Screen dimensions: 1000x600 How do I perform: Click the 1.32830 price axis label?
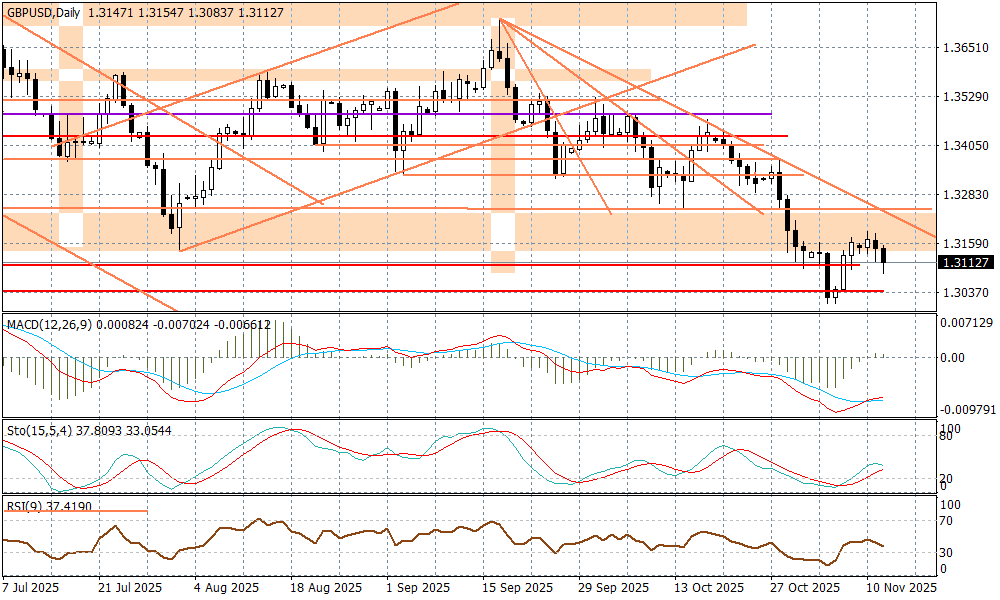point(965,194)
